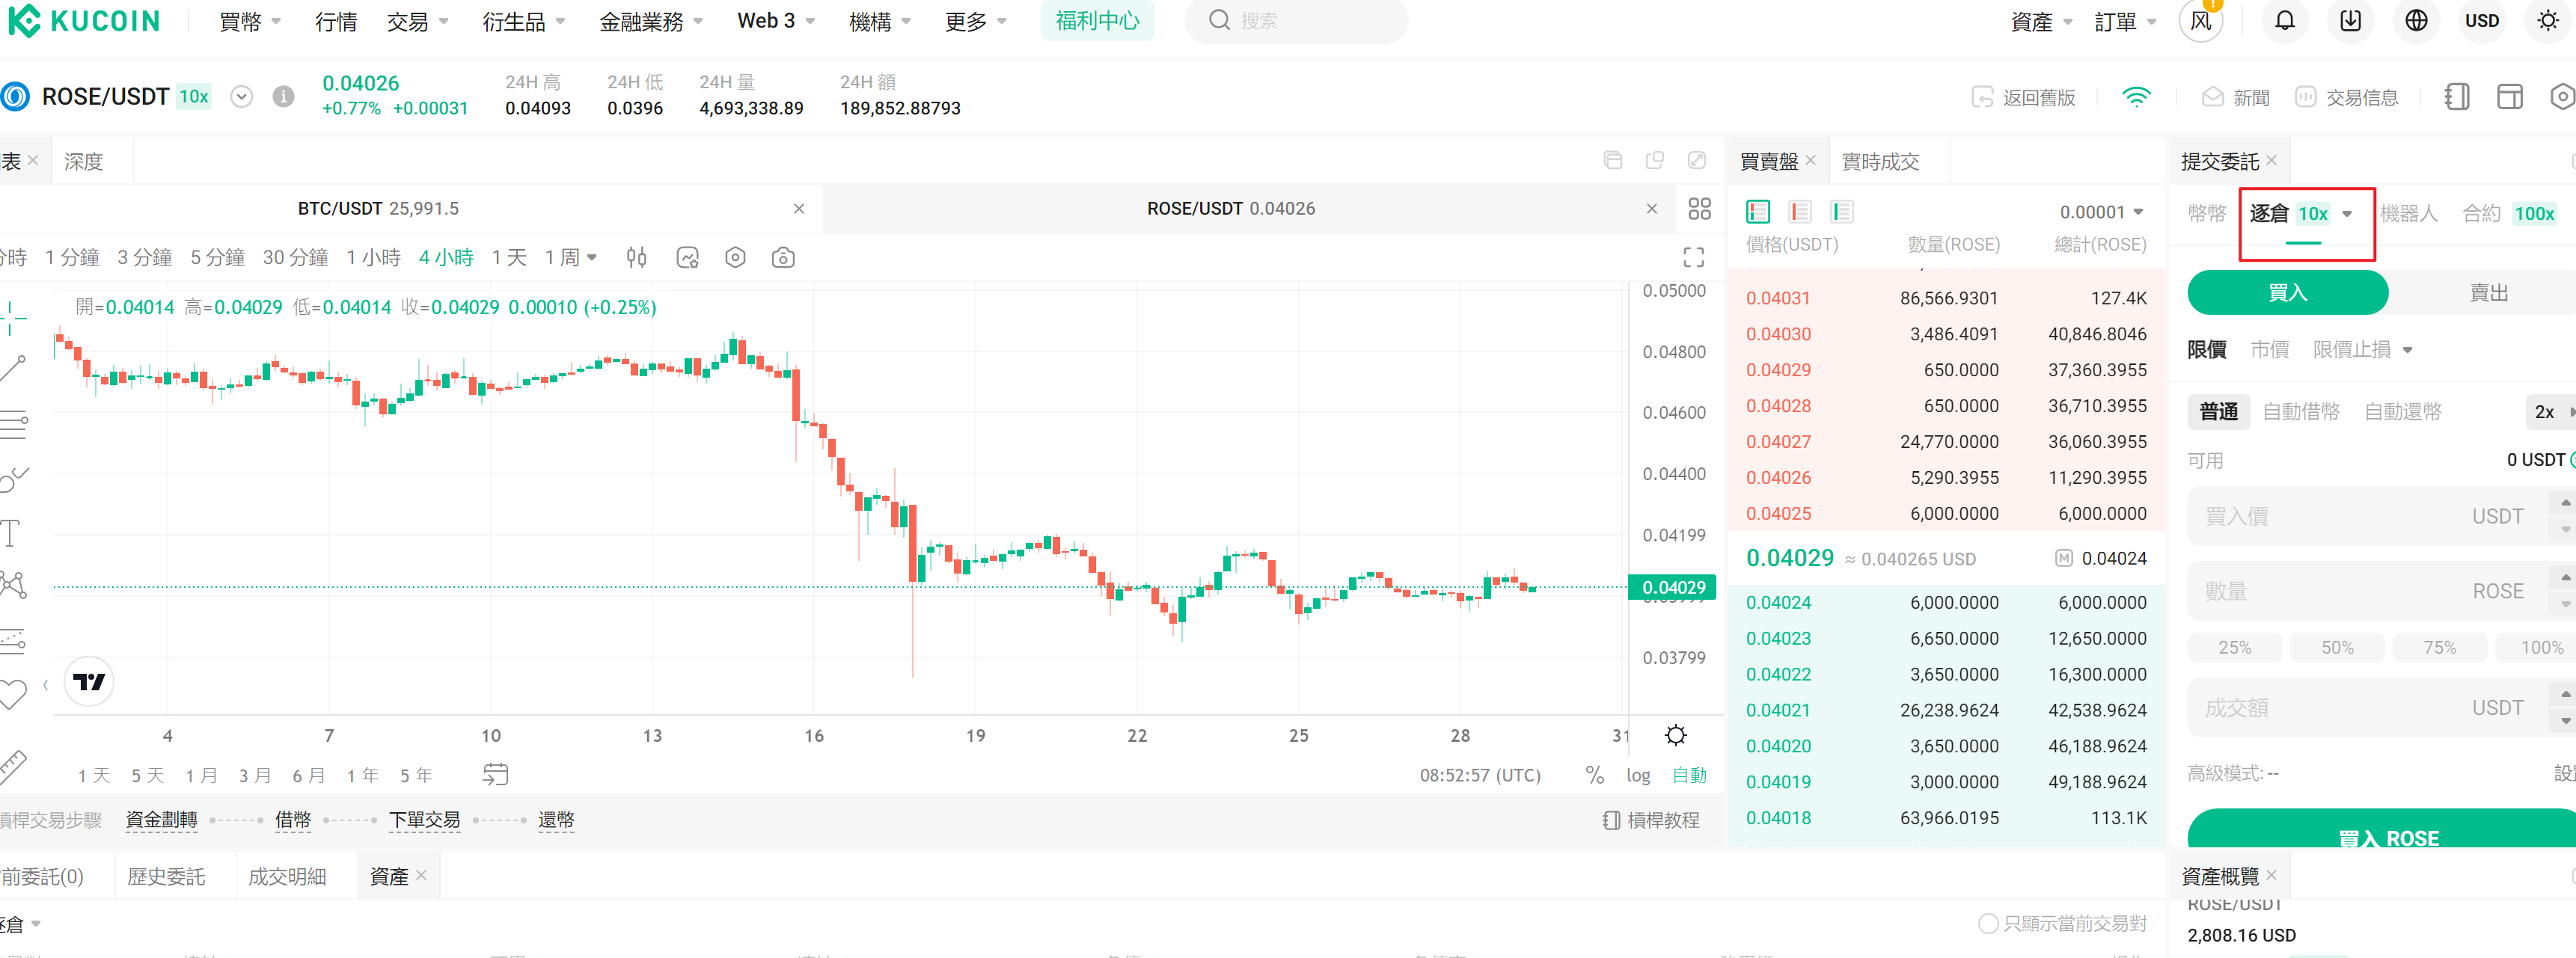Toggle auto scale on chart
2576x958 pixels.
[1689, 775]
